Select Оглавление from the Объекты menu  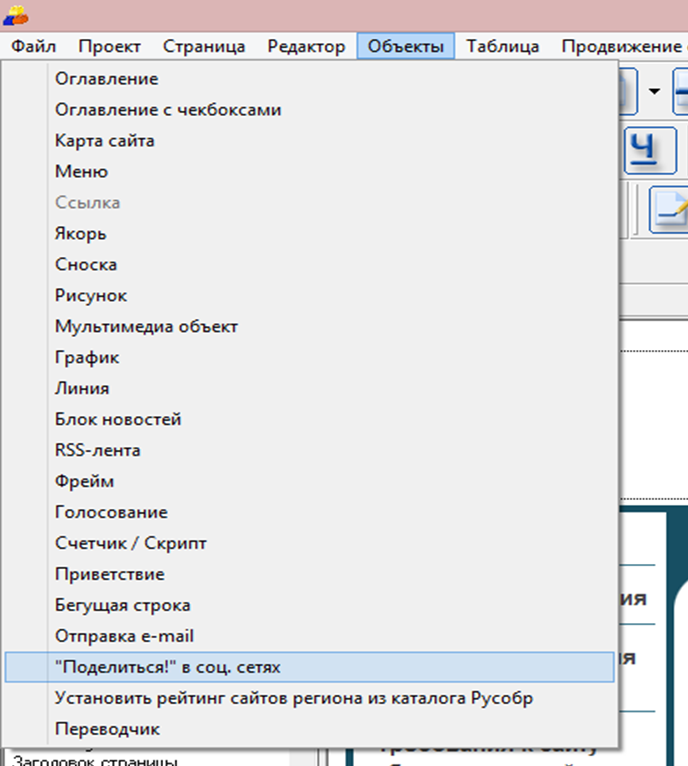tap(107, 79)
